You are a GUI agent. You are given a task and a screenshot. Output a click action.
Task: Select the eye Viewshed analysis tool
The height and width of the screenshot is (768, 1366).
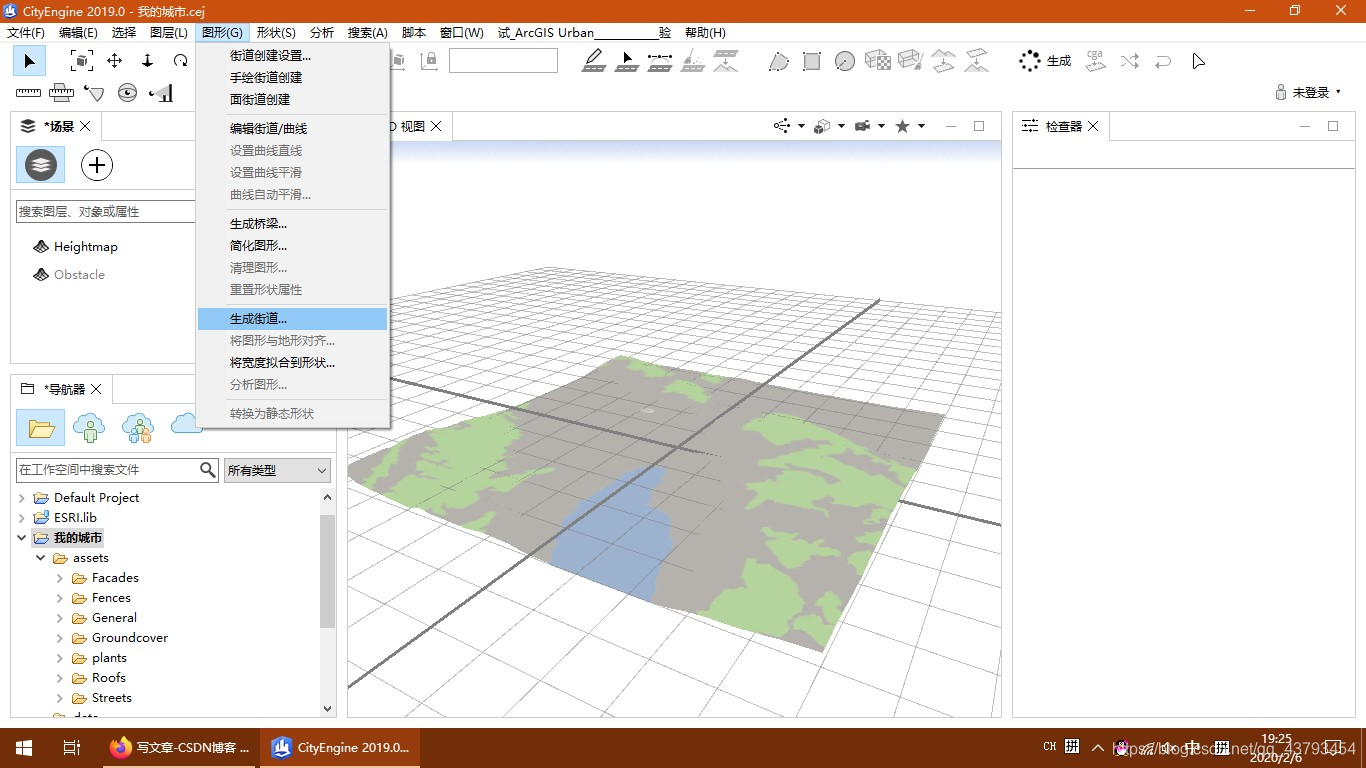click(x=127, y=93)
